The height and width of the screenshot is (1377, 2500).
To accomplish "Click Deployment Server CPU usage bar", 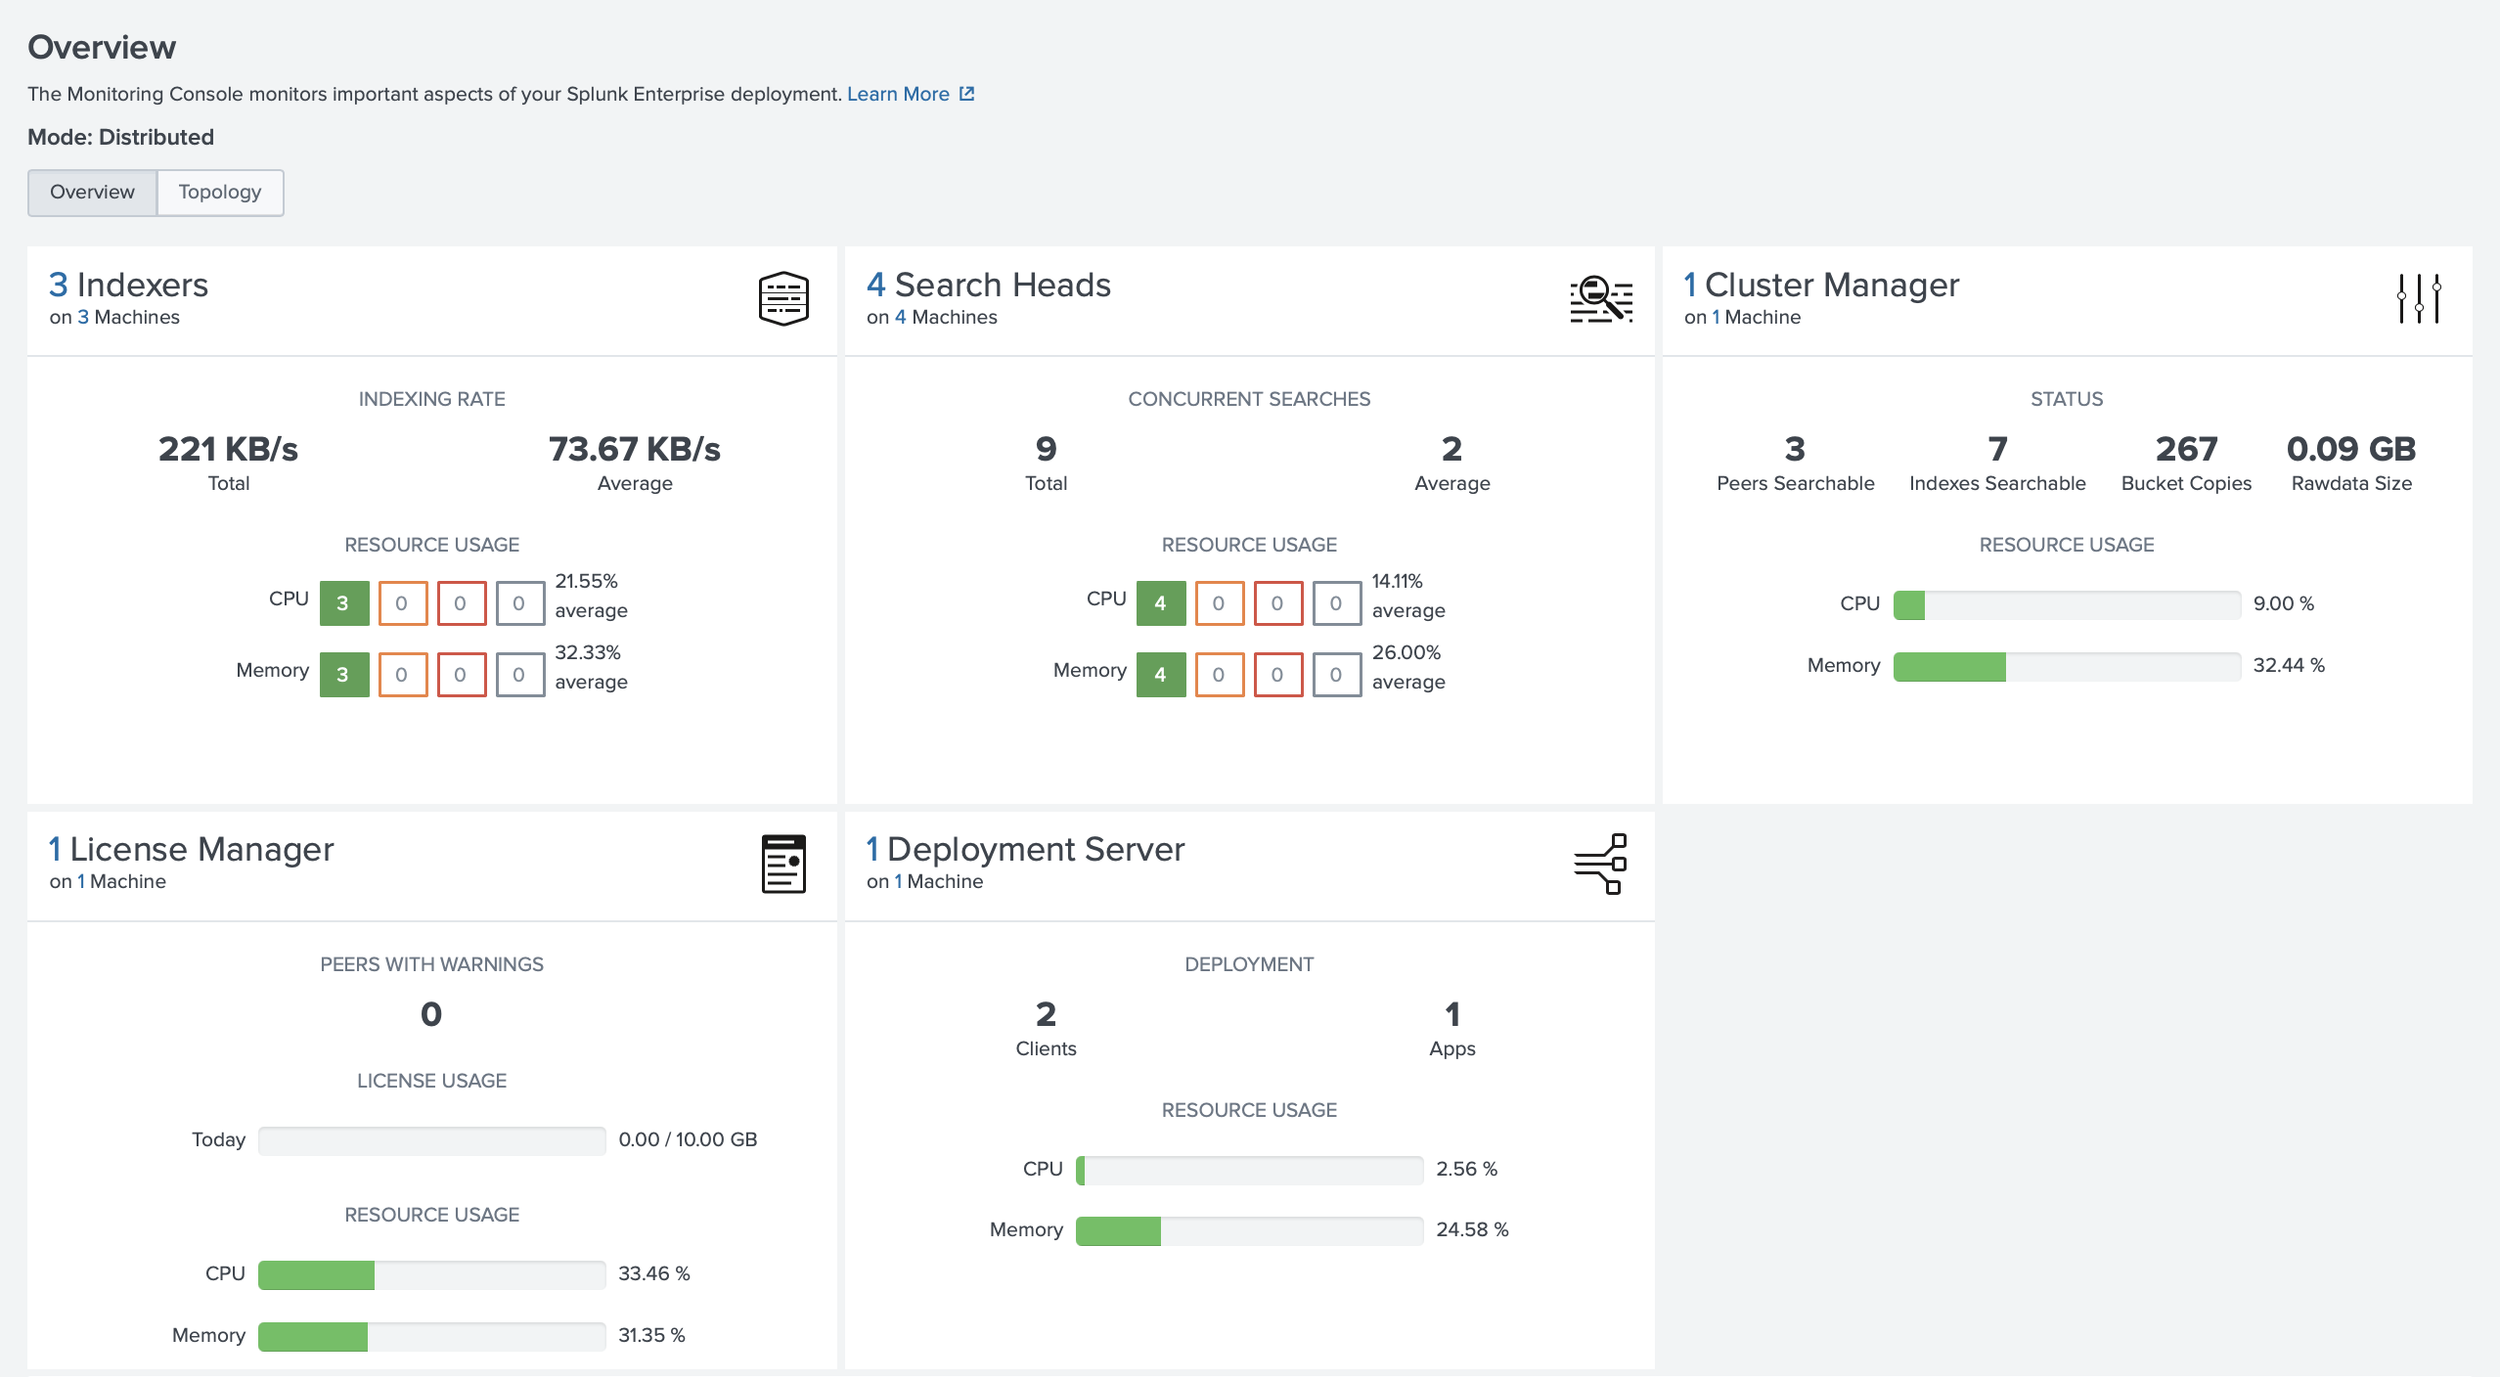I will coord(1249,1170).
